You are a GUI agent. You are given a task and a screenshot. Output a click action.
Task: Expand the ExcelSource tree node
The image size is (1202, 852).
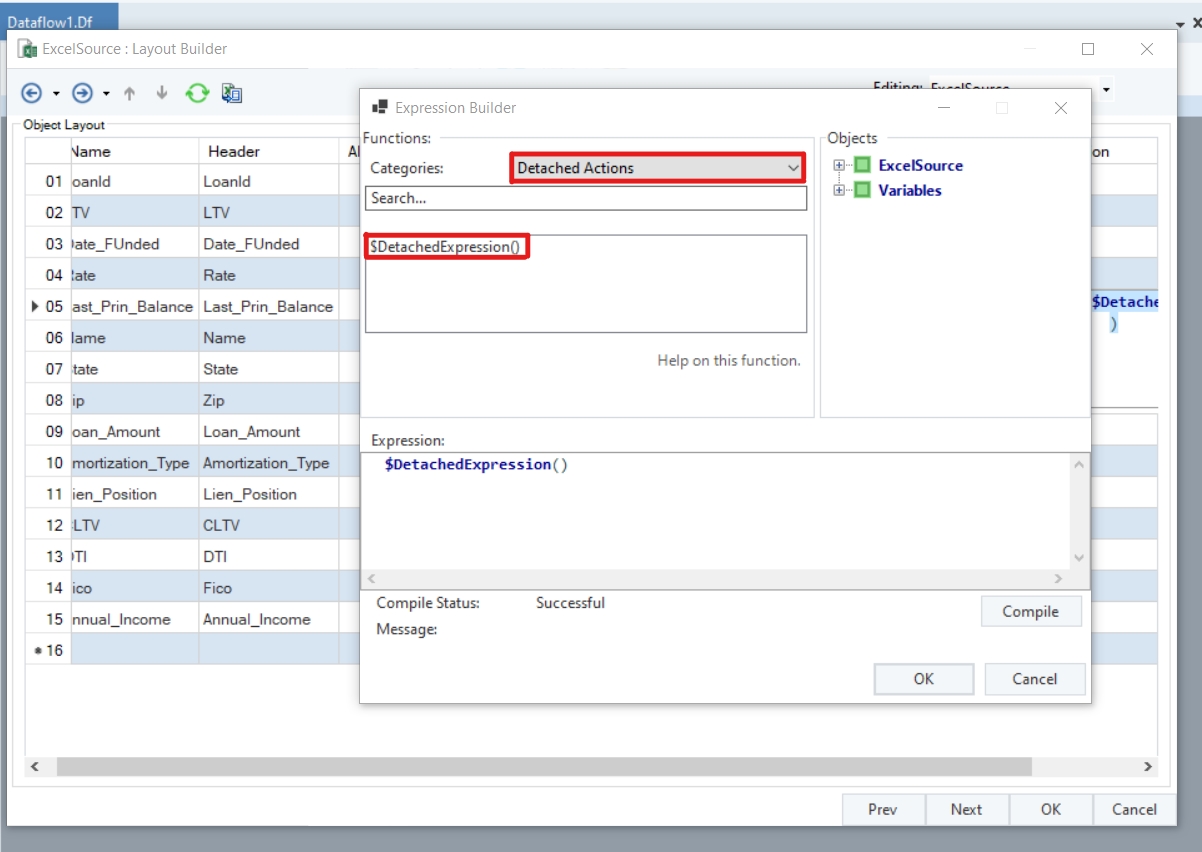(839, 166)
